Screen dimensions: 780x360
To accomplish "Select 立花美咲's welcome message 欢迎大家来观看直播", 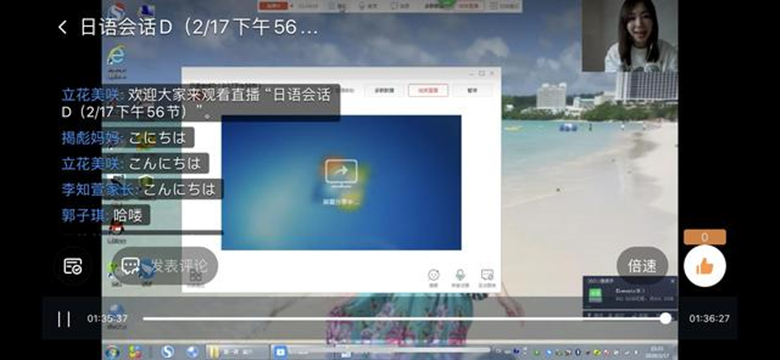I will click(x=200, y=103).
